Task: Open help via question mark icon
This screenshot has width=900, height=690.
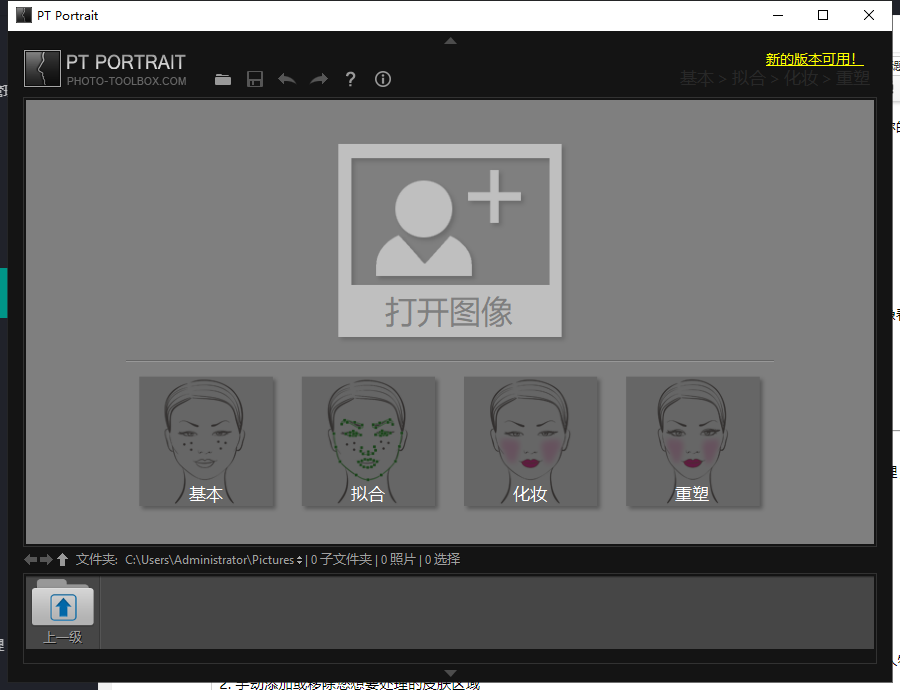Action: point(350,80)
